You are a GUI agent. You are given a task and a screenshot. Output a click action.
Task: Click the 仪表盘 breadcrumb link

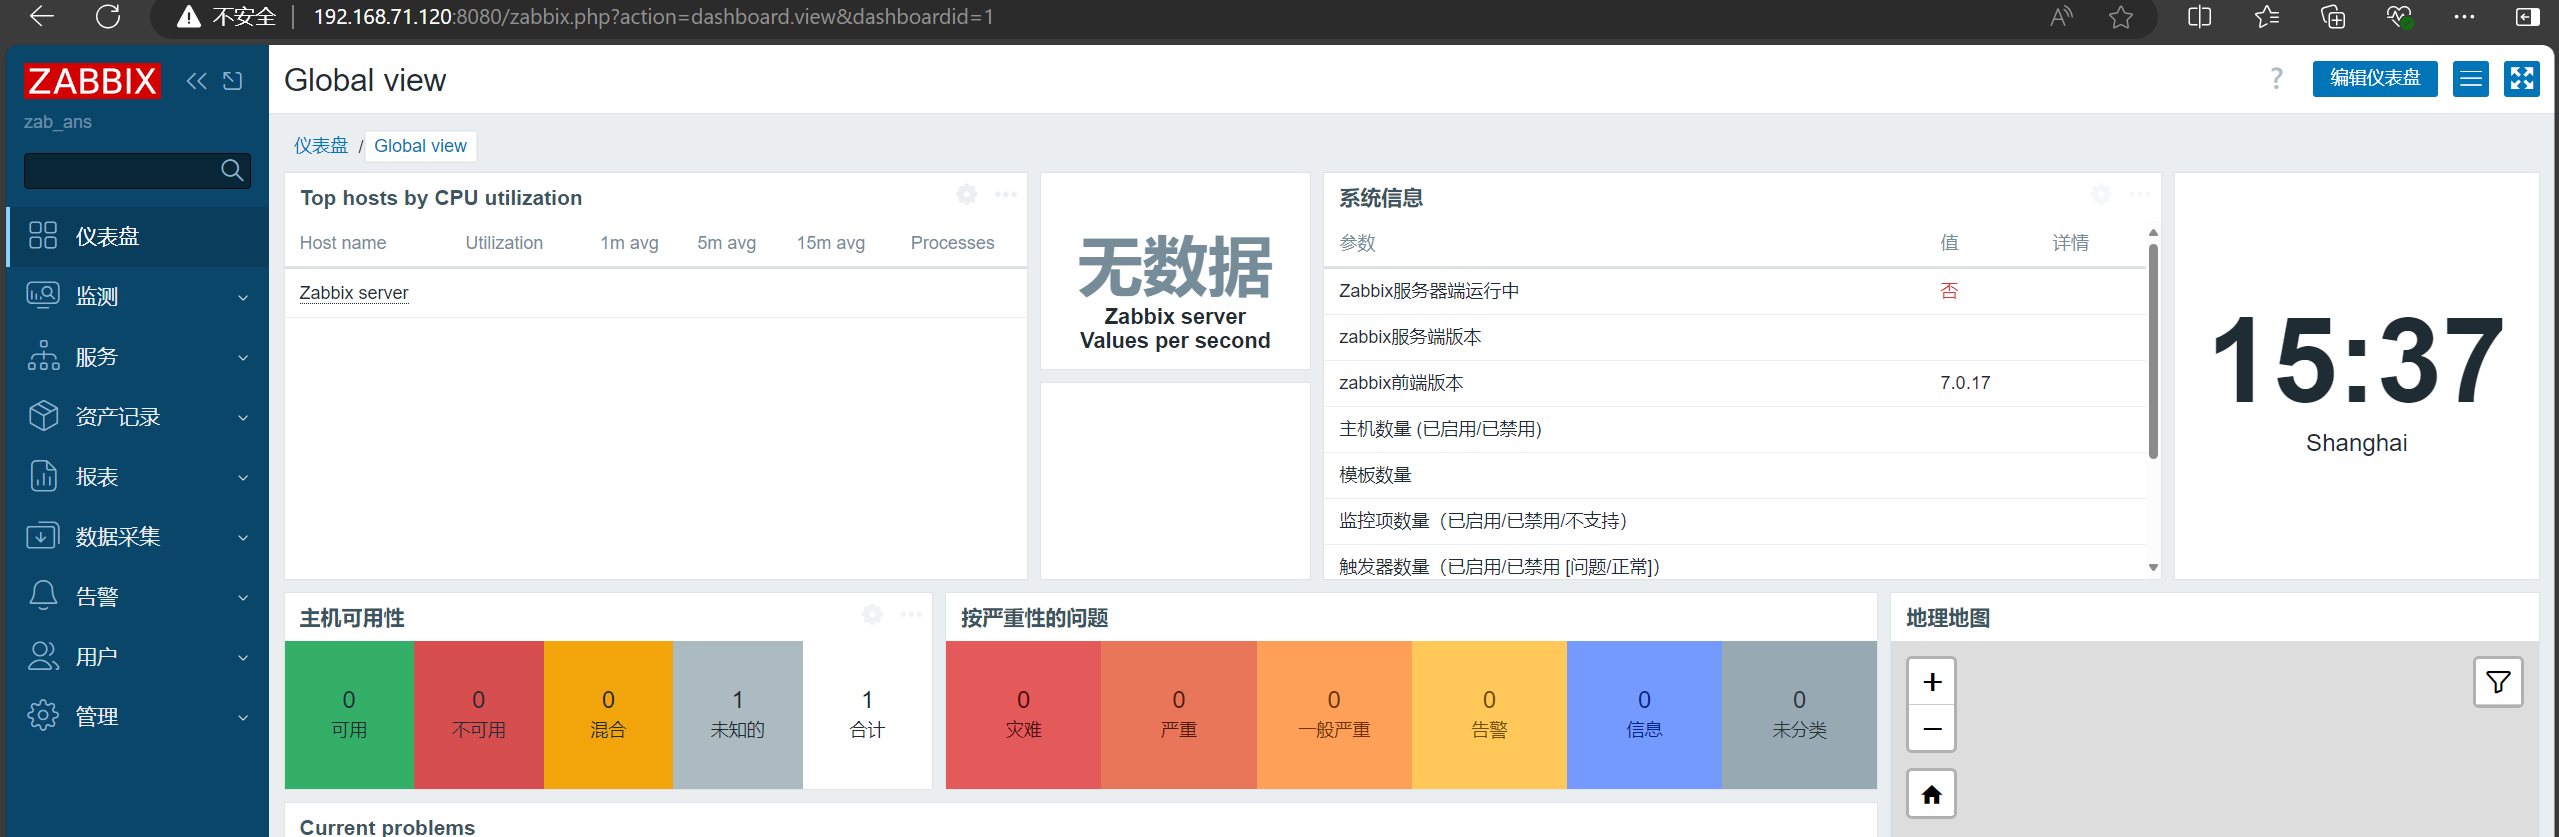(x=321, y=146)
